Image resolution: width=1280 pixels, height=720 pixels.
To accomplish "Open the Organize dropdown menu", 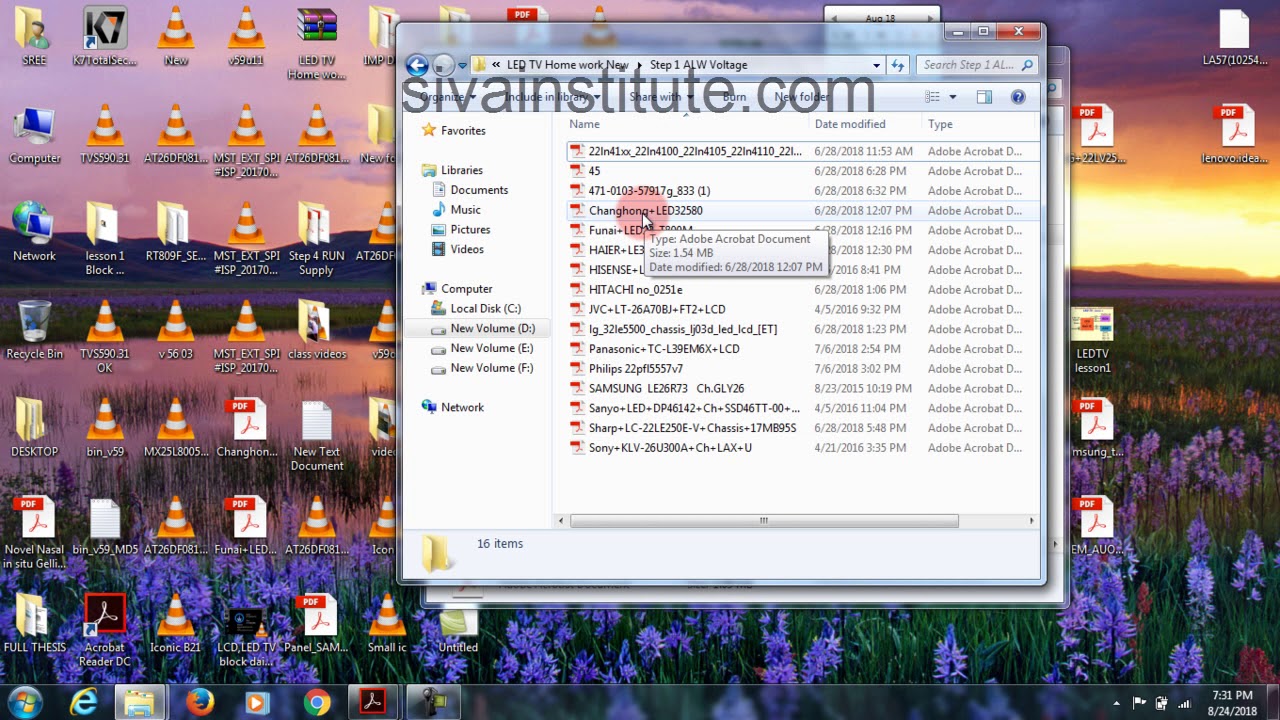I will tap(447, 97).
